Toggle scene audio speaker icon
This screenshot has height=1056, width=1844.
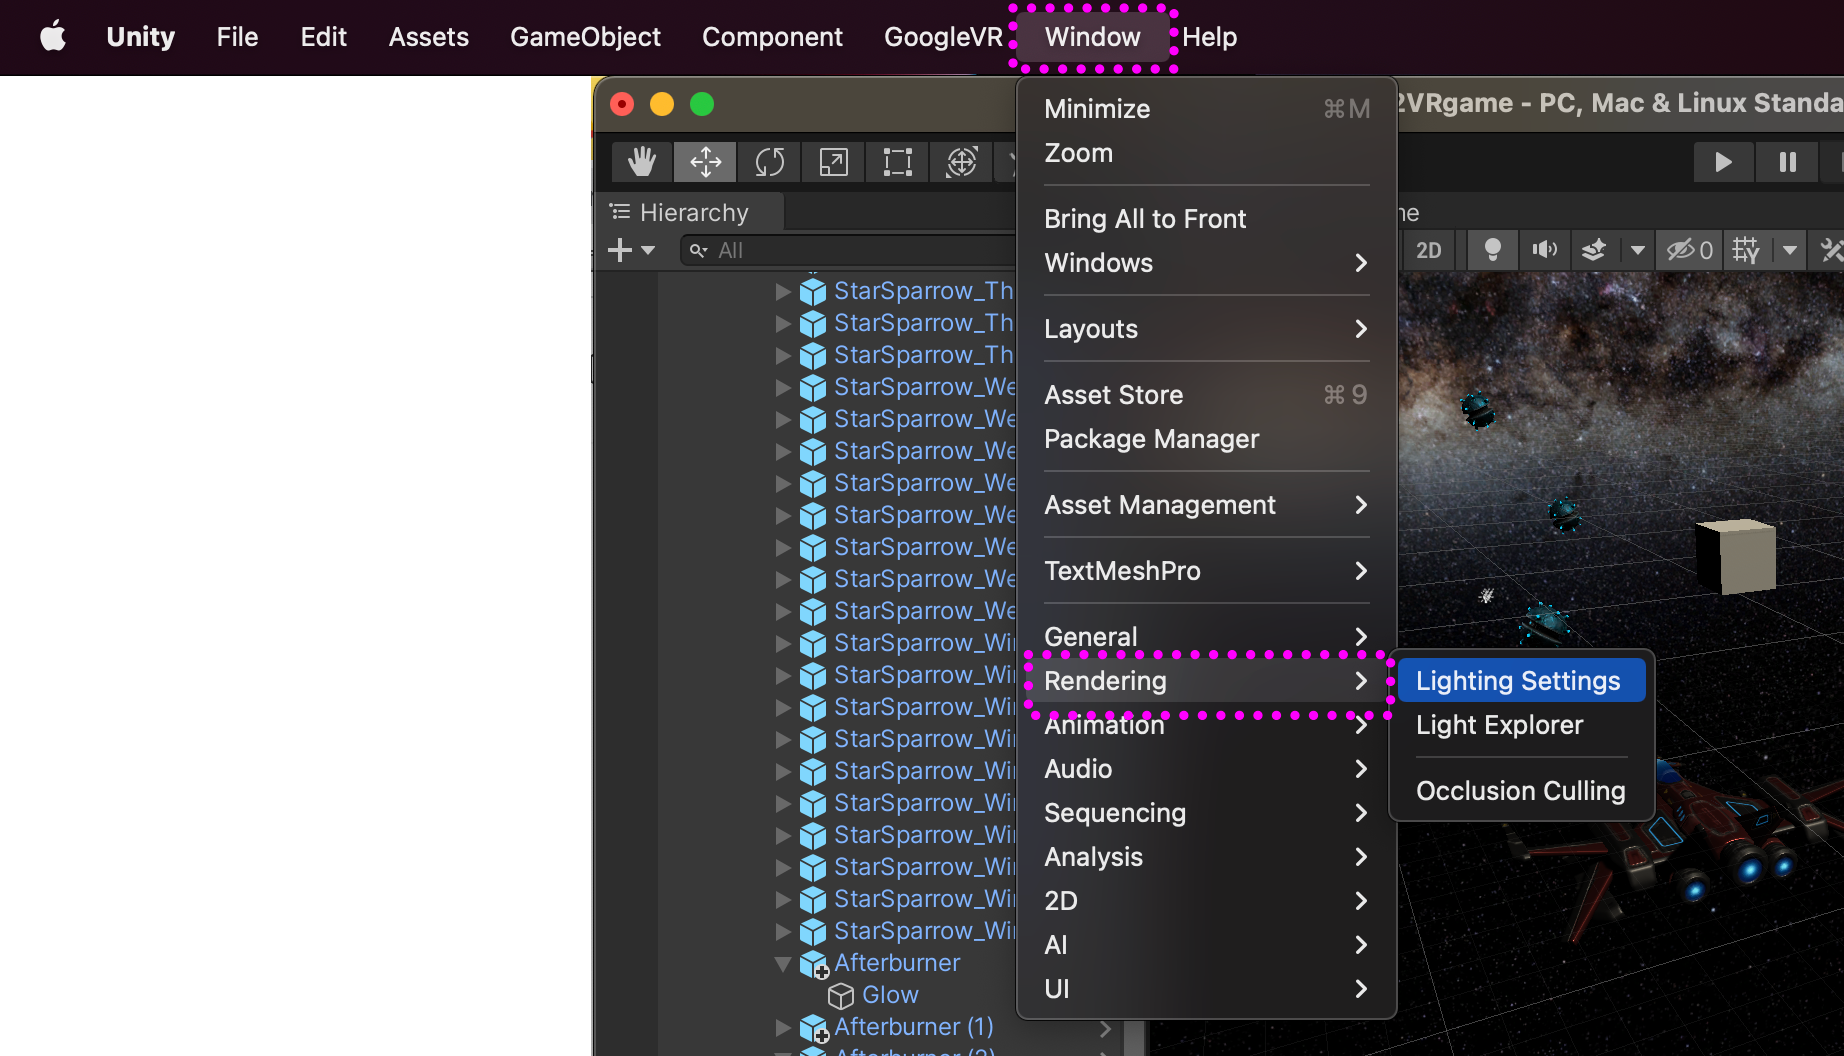click(x=1544, y=250)
